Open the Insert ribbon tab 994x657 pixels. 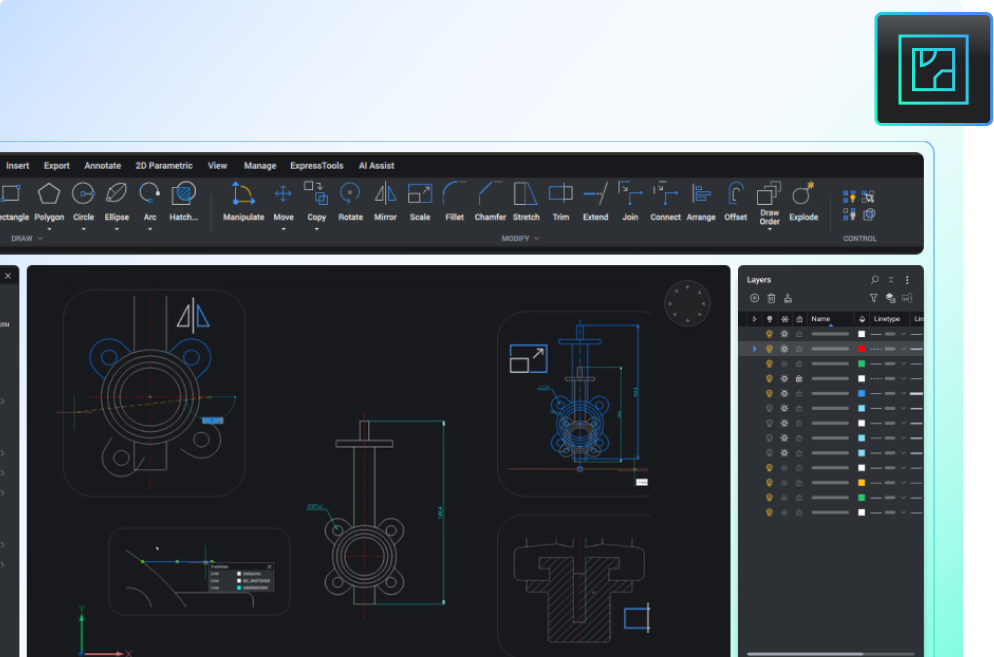(x=18, y=166)
